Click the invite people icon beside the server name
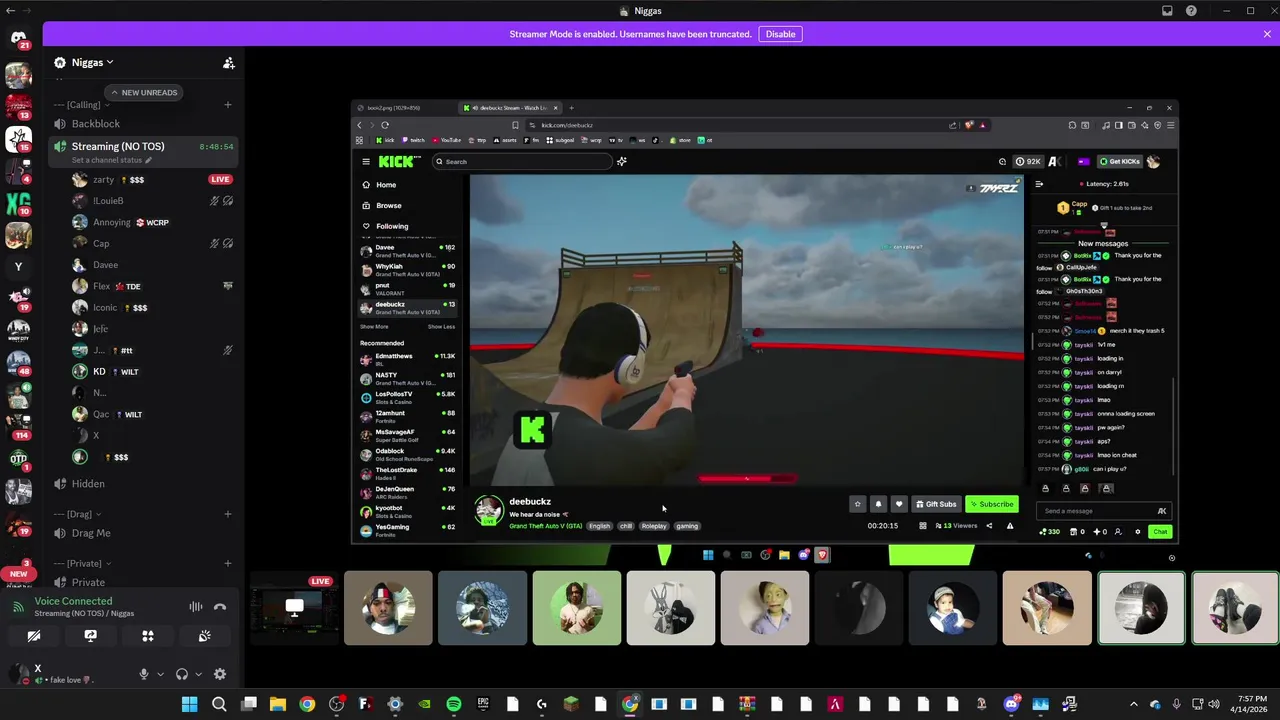This screenshot has height=720, width=1280. coord(228,62)
